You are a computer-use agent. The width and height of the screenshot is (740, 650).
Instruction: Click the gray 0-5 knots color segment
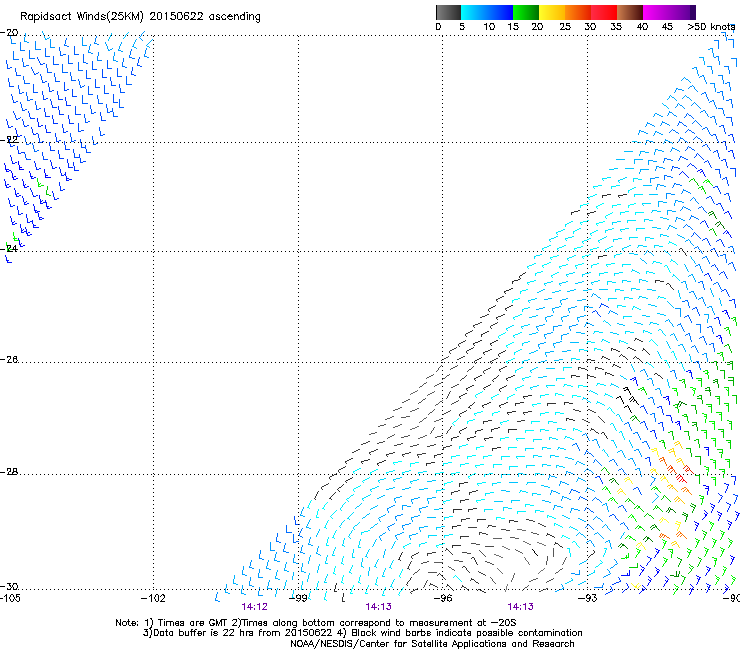[x=448, y=12]
